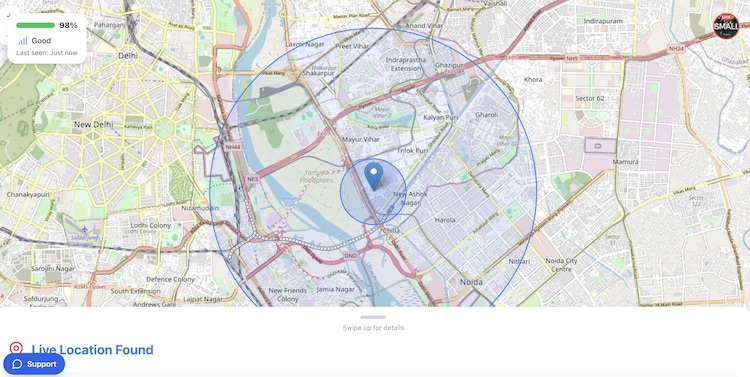Open the Support chat button
The height and width of the screenshot is (377, 750).
[x=34, y=364]
